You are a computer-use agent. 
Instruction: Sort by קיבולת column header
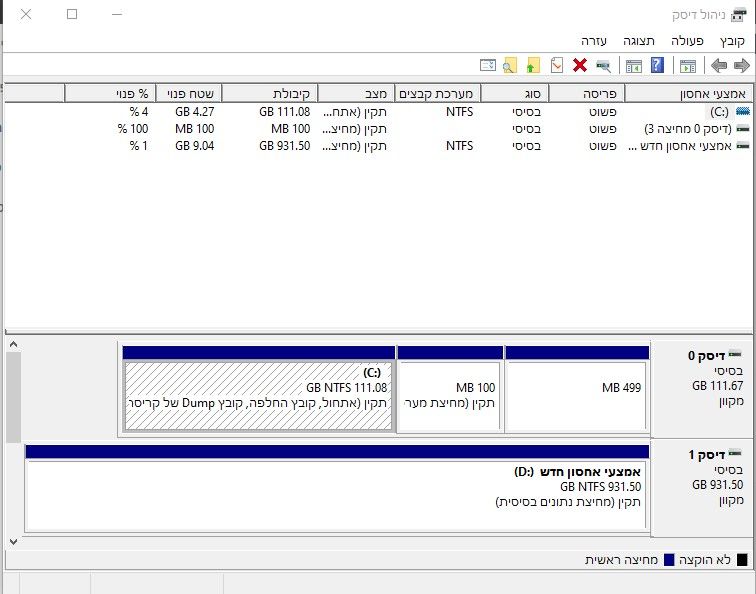(270, 93)
